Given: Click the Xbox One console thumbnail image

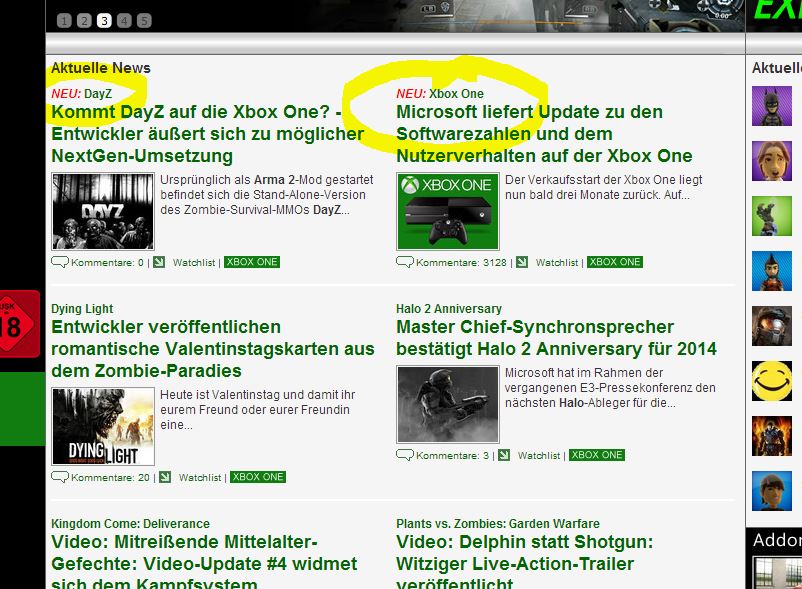Looking at the screenshot, I should coord(447,211).
